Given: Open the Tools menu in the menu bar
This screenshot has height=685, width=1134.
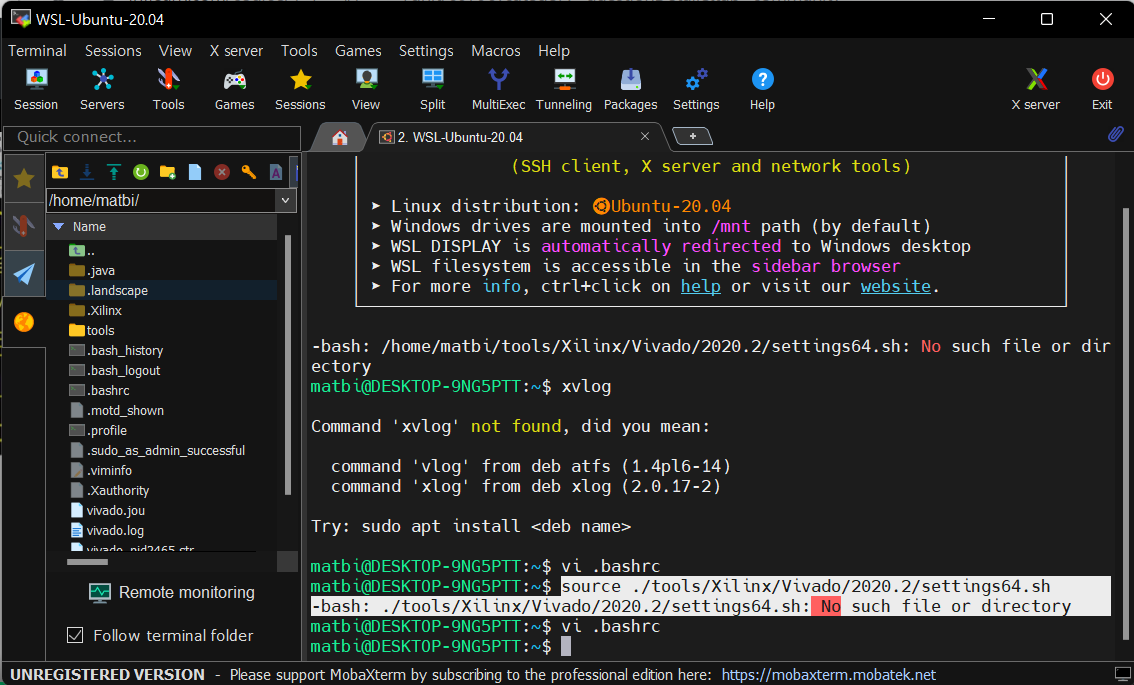Looking at the screenshot, I should (x=299, y=51).
